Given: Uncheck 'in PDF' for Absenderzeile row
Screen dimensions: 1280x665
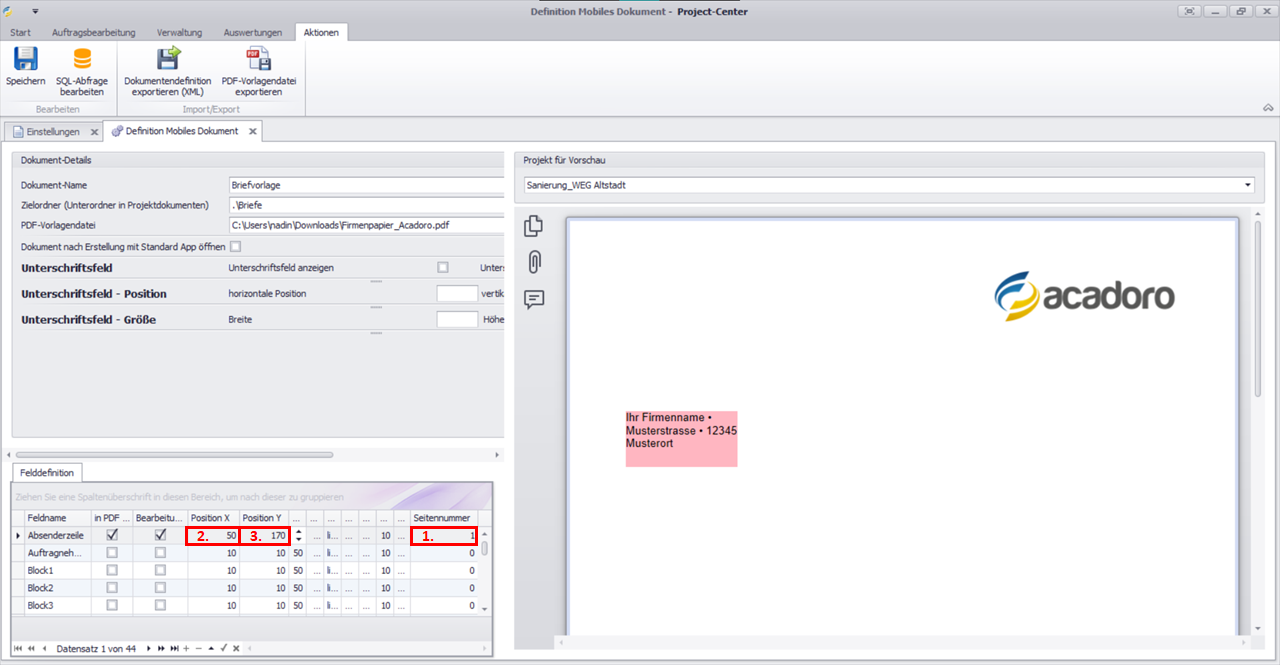Looking at the screenshot, I should click(112, 536).
